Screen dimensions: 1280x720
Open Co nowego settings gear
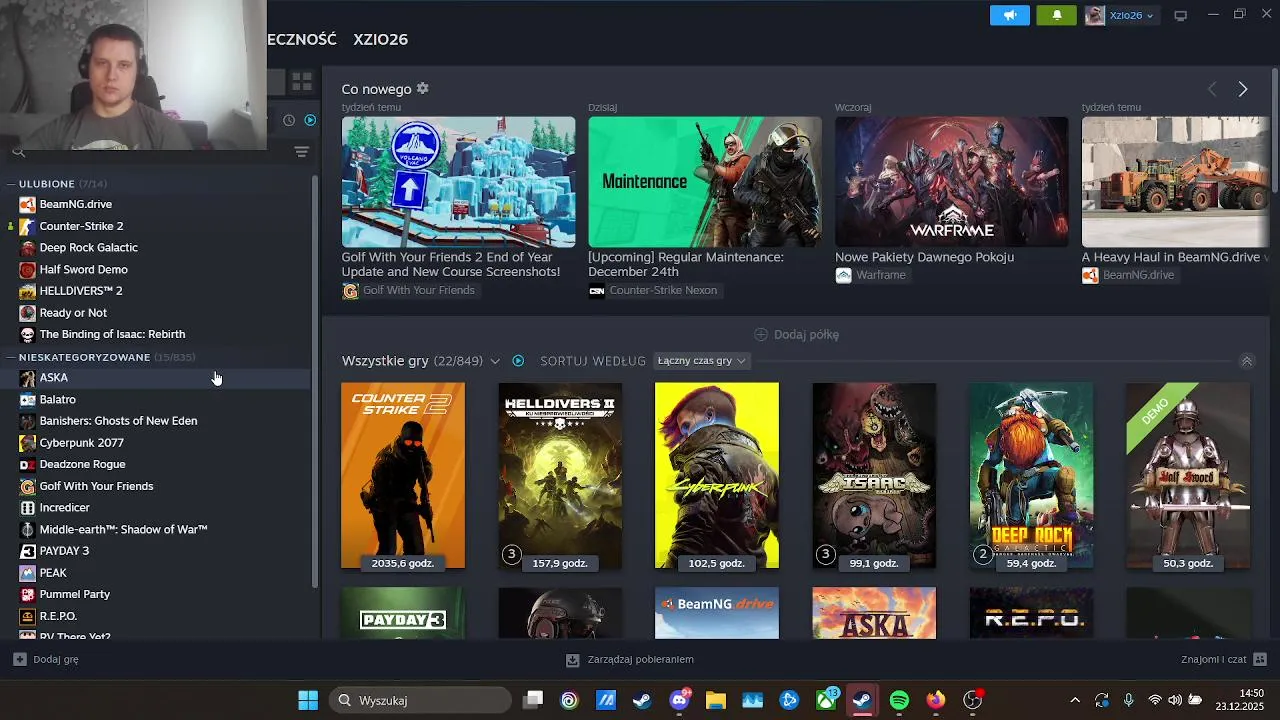point(422,89)
